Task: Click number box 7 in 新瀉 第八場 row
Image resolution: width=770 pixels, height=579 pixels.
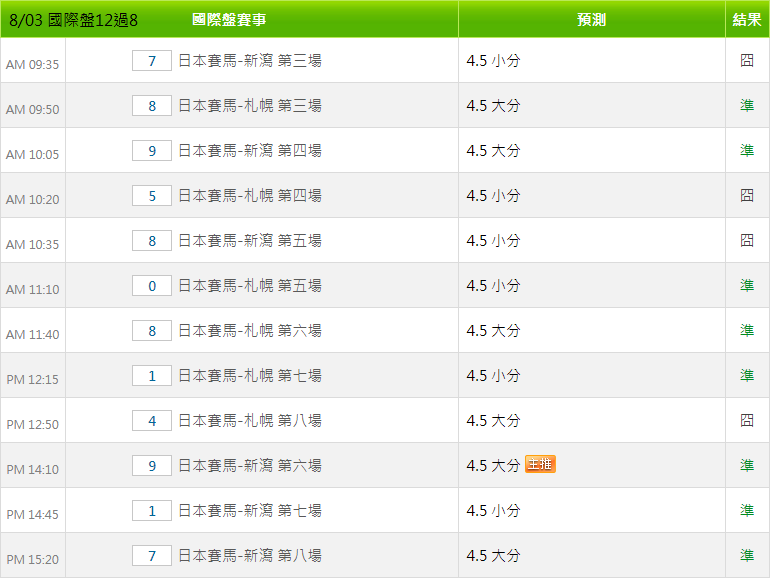Action: tap(152, 555)
